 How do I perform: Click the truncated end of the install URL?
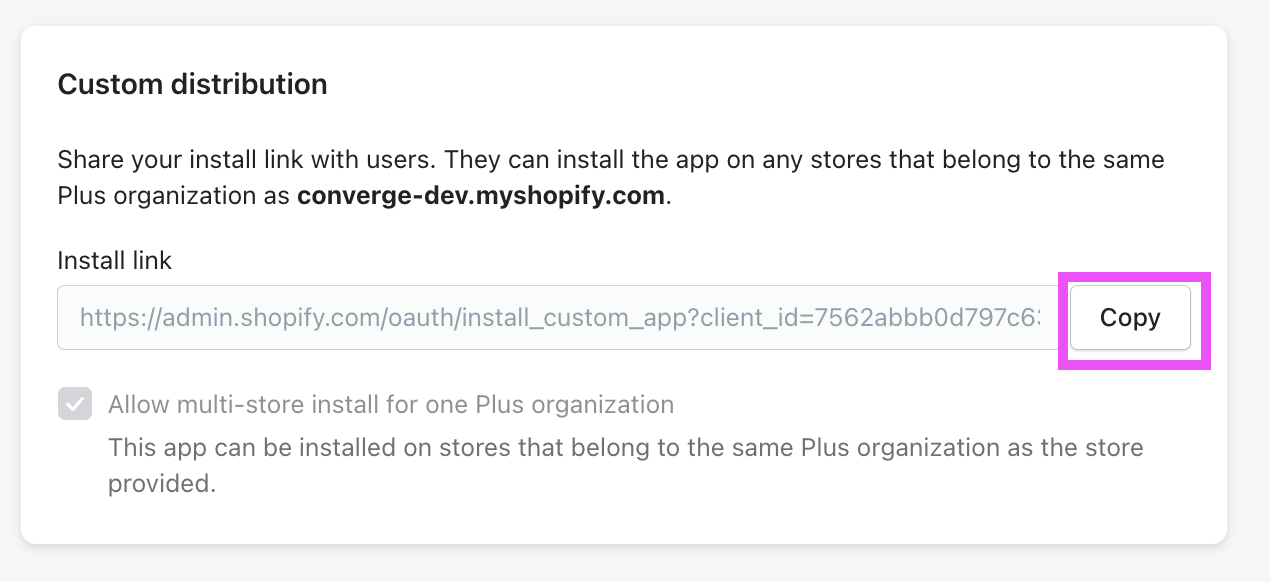1035,317
